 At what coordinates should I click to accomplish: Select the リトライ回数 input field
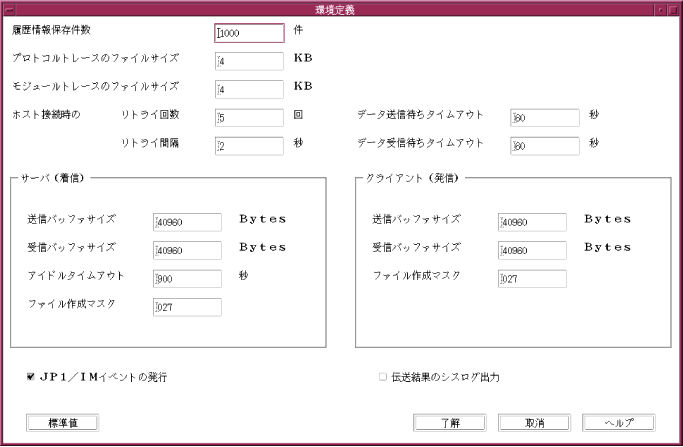[249, 118]
